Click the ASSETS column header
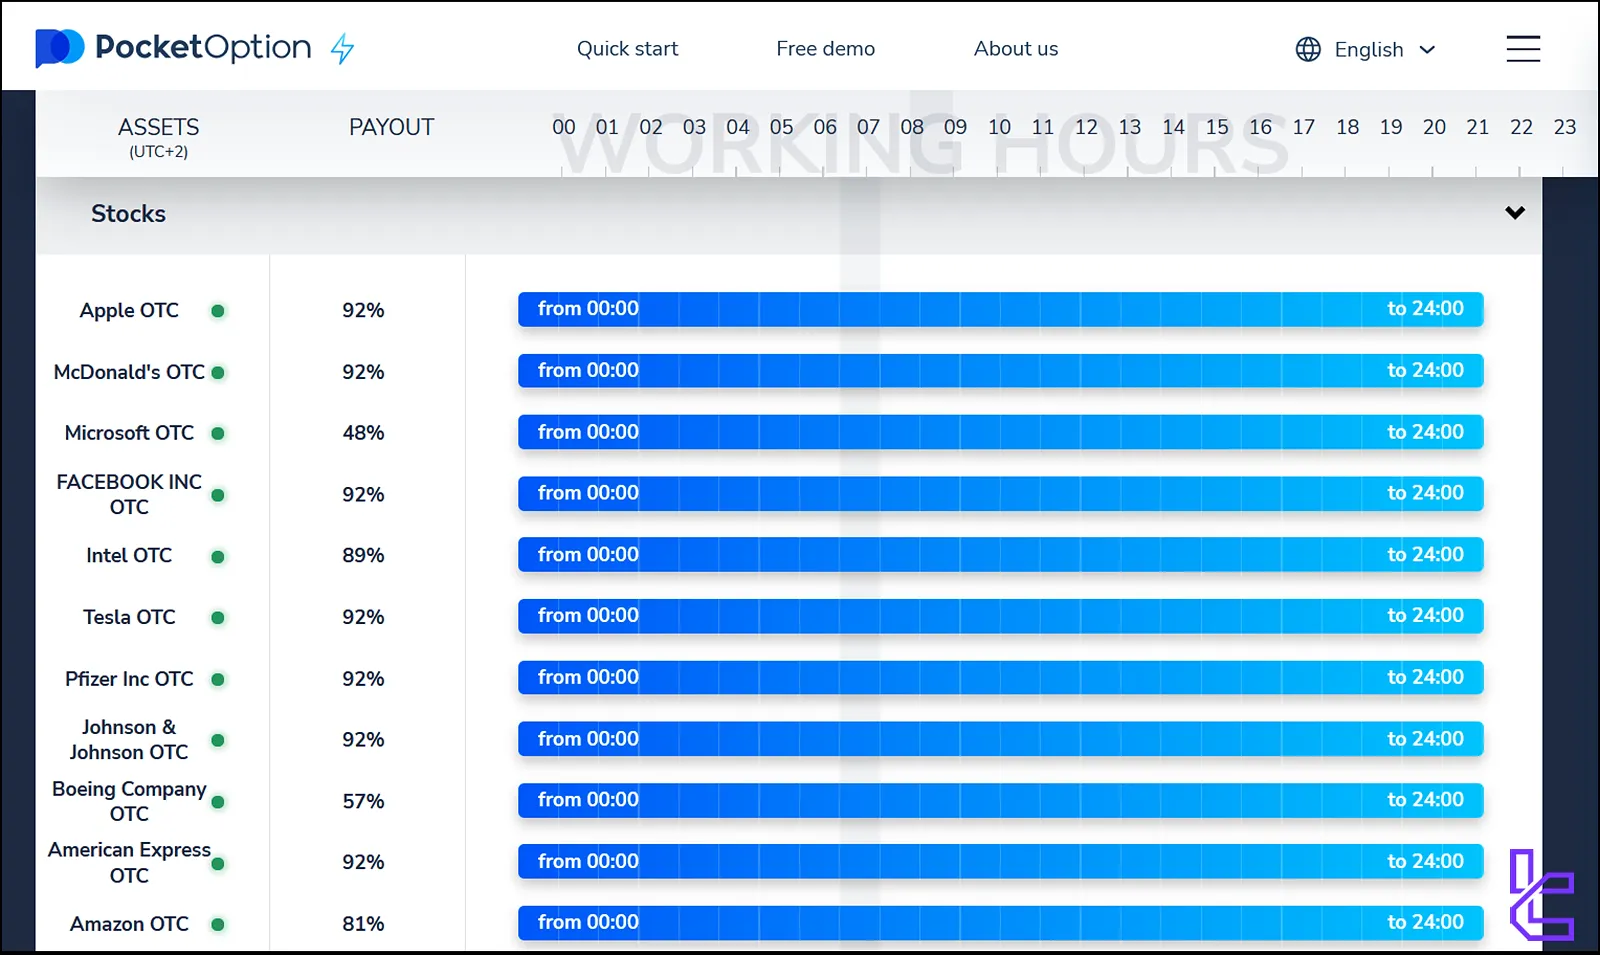 tap(158, 127)
